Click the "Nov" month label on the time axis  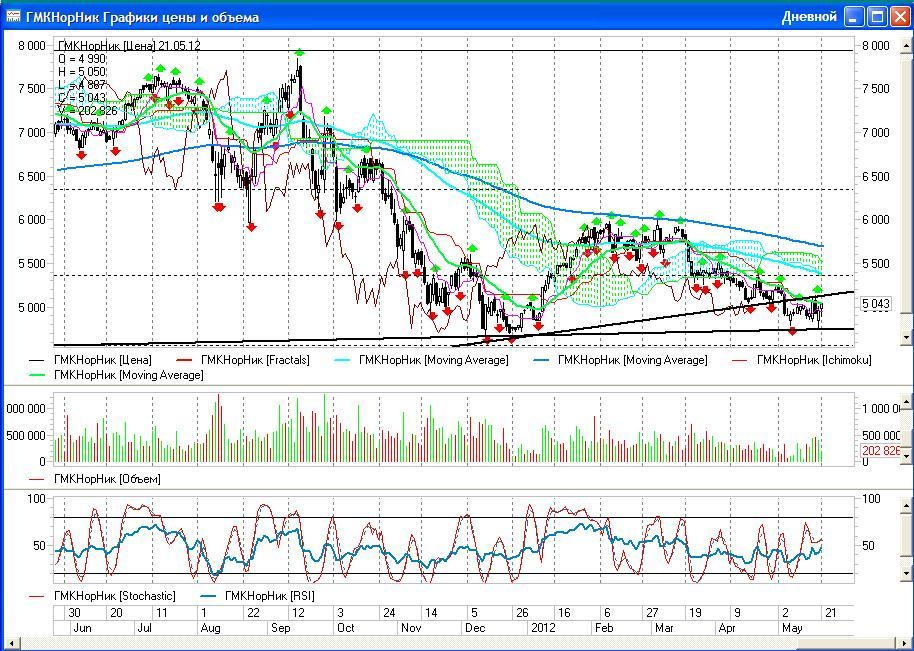click(411, 628)
